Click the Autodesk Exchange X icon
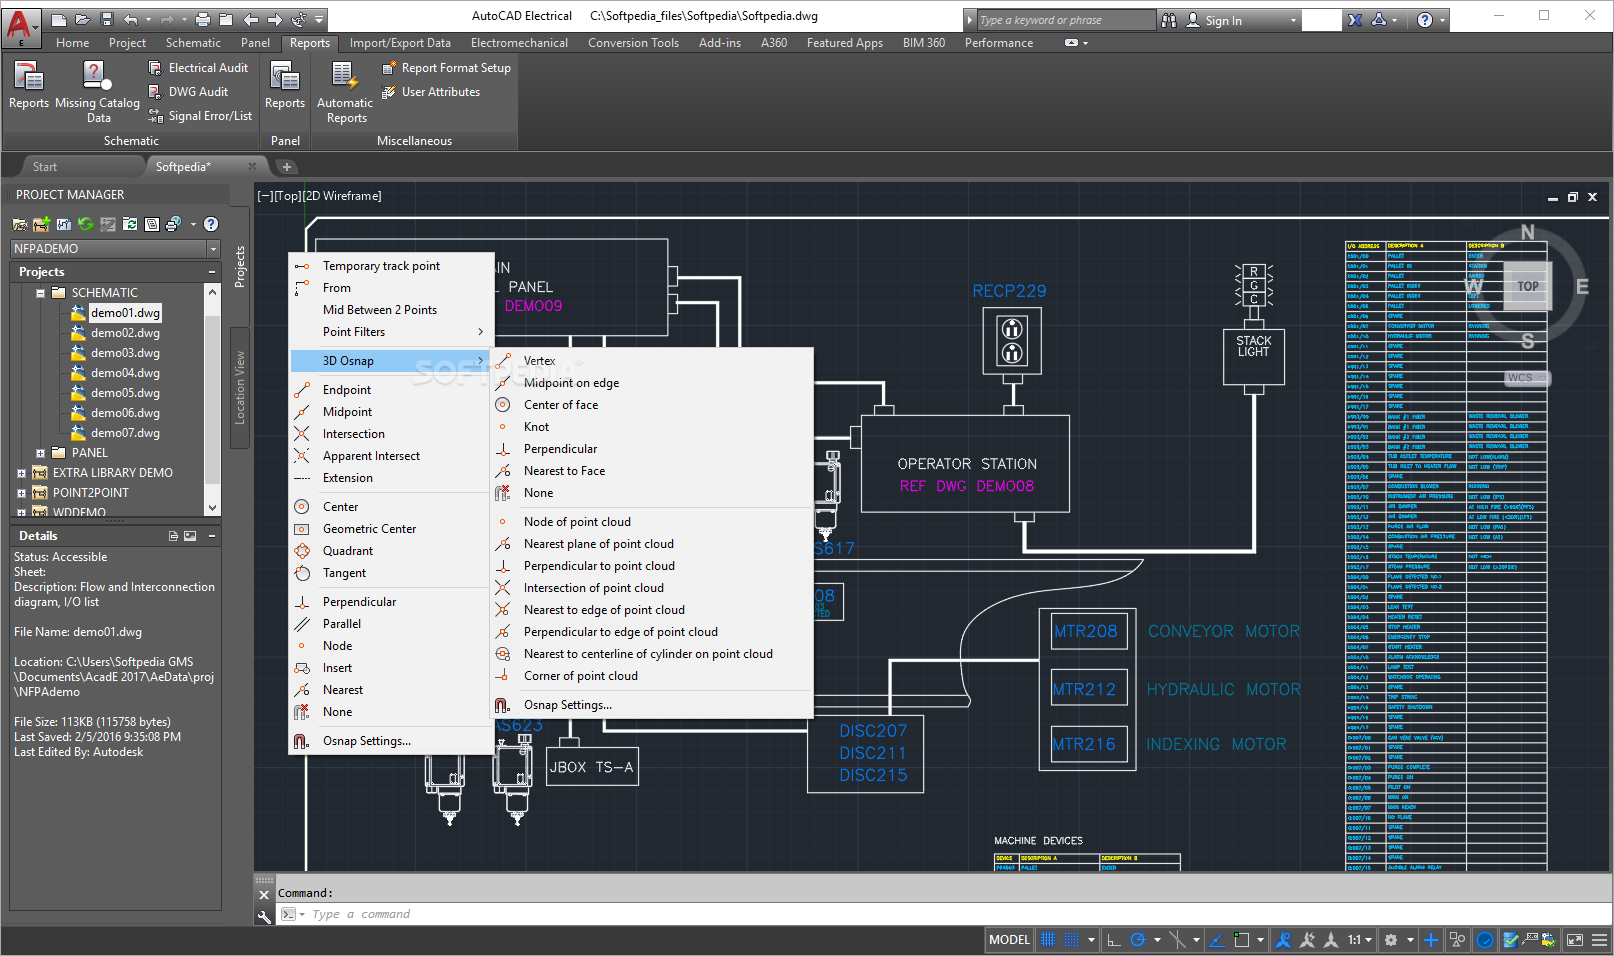The image size is (1614, 956). pos(1355,20)
